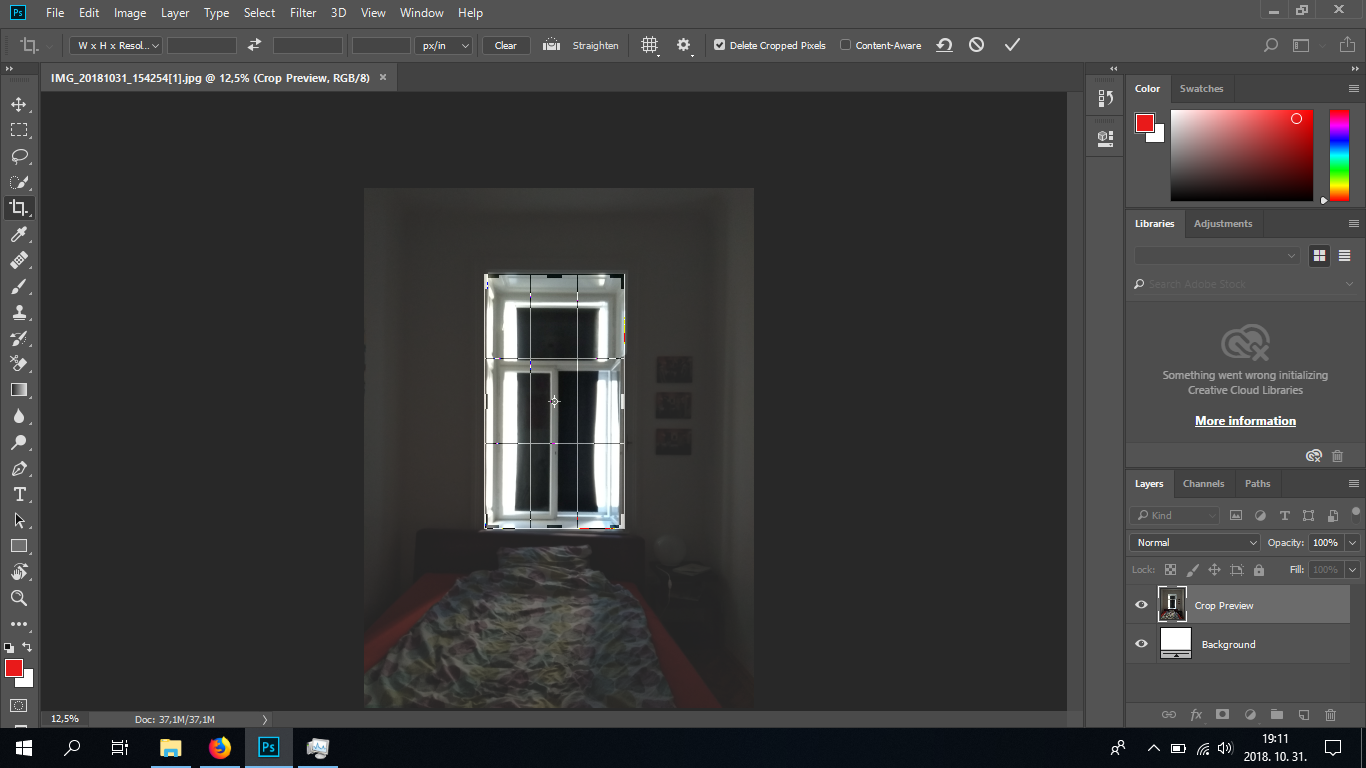
Task: Open the Normal blend mode dropdown
Action: [1195, 542]
